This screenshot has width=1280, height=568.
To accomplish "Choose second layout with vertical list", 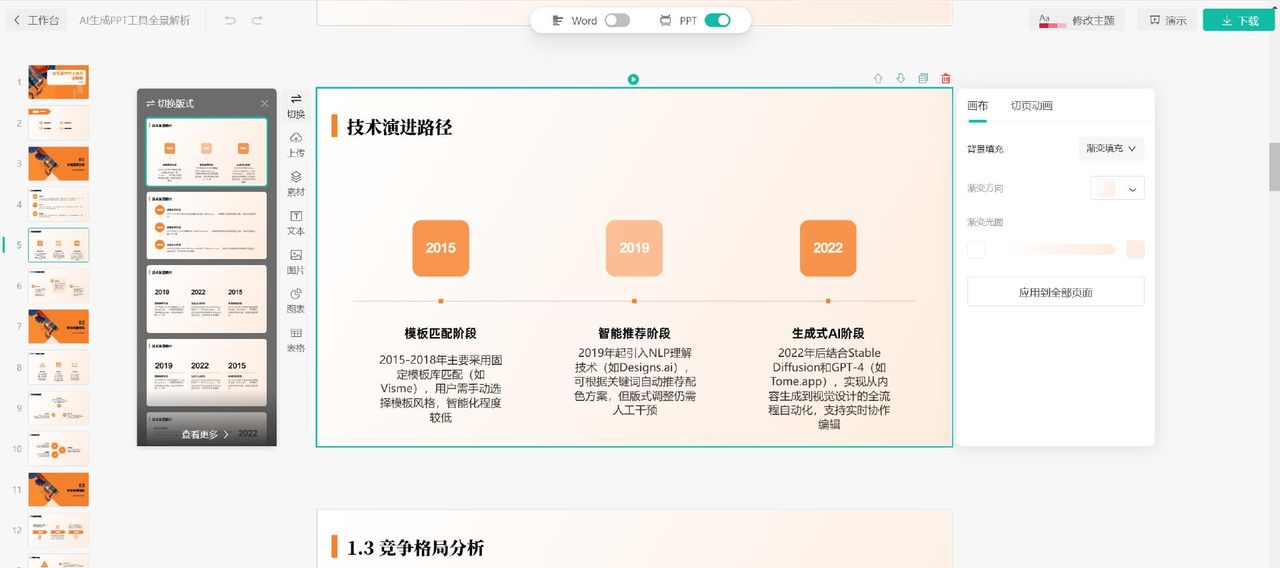I will (207, 225).
